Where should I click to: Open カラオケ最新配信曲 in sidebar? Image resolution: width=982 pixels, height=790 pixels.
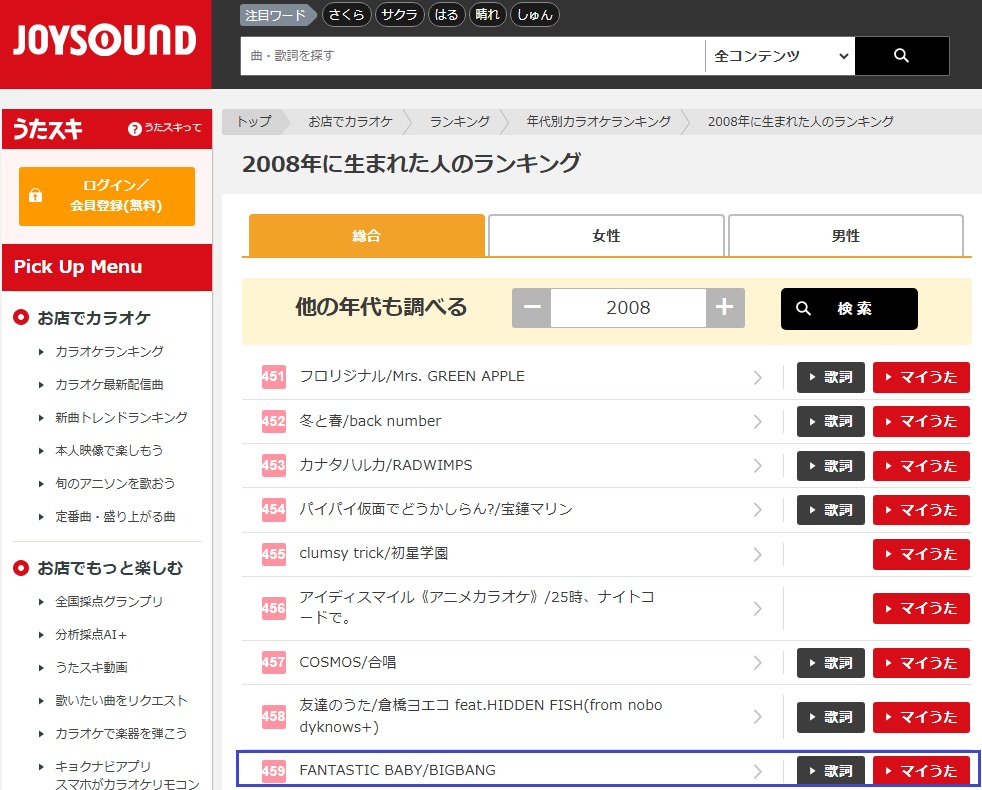109,385
